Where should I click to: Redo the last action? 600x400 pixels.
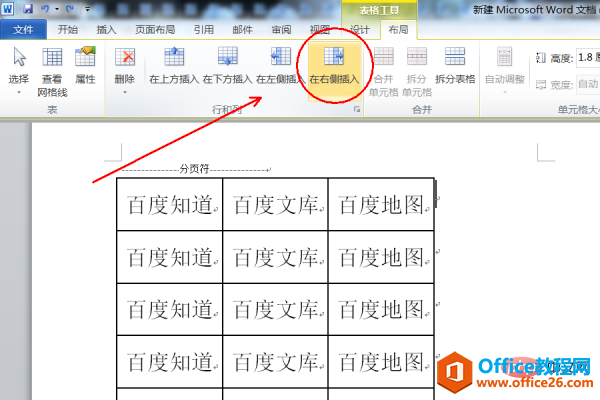tap(70, 8)
